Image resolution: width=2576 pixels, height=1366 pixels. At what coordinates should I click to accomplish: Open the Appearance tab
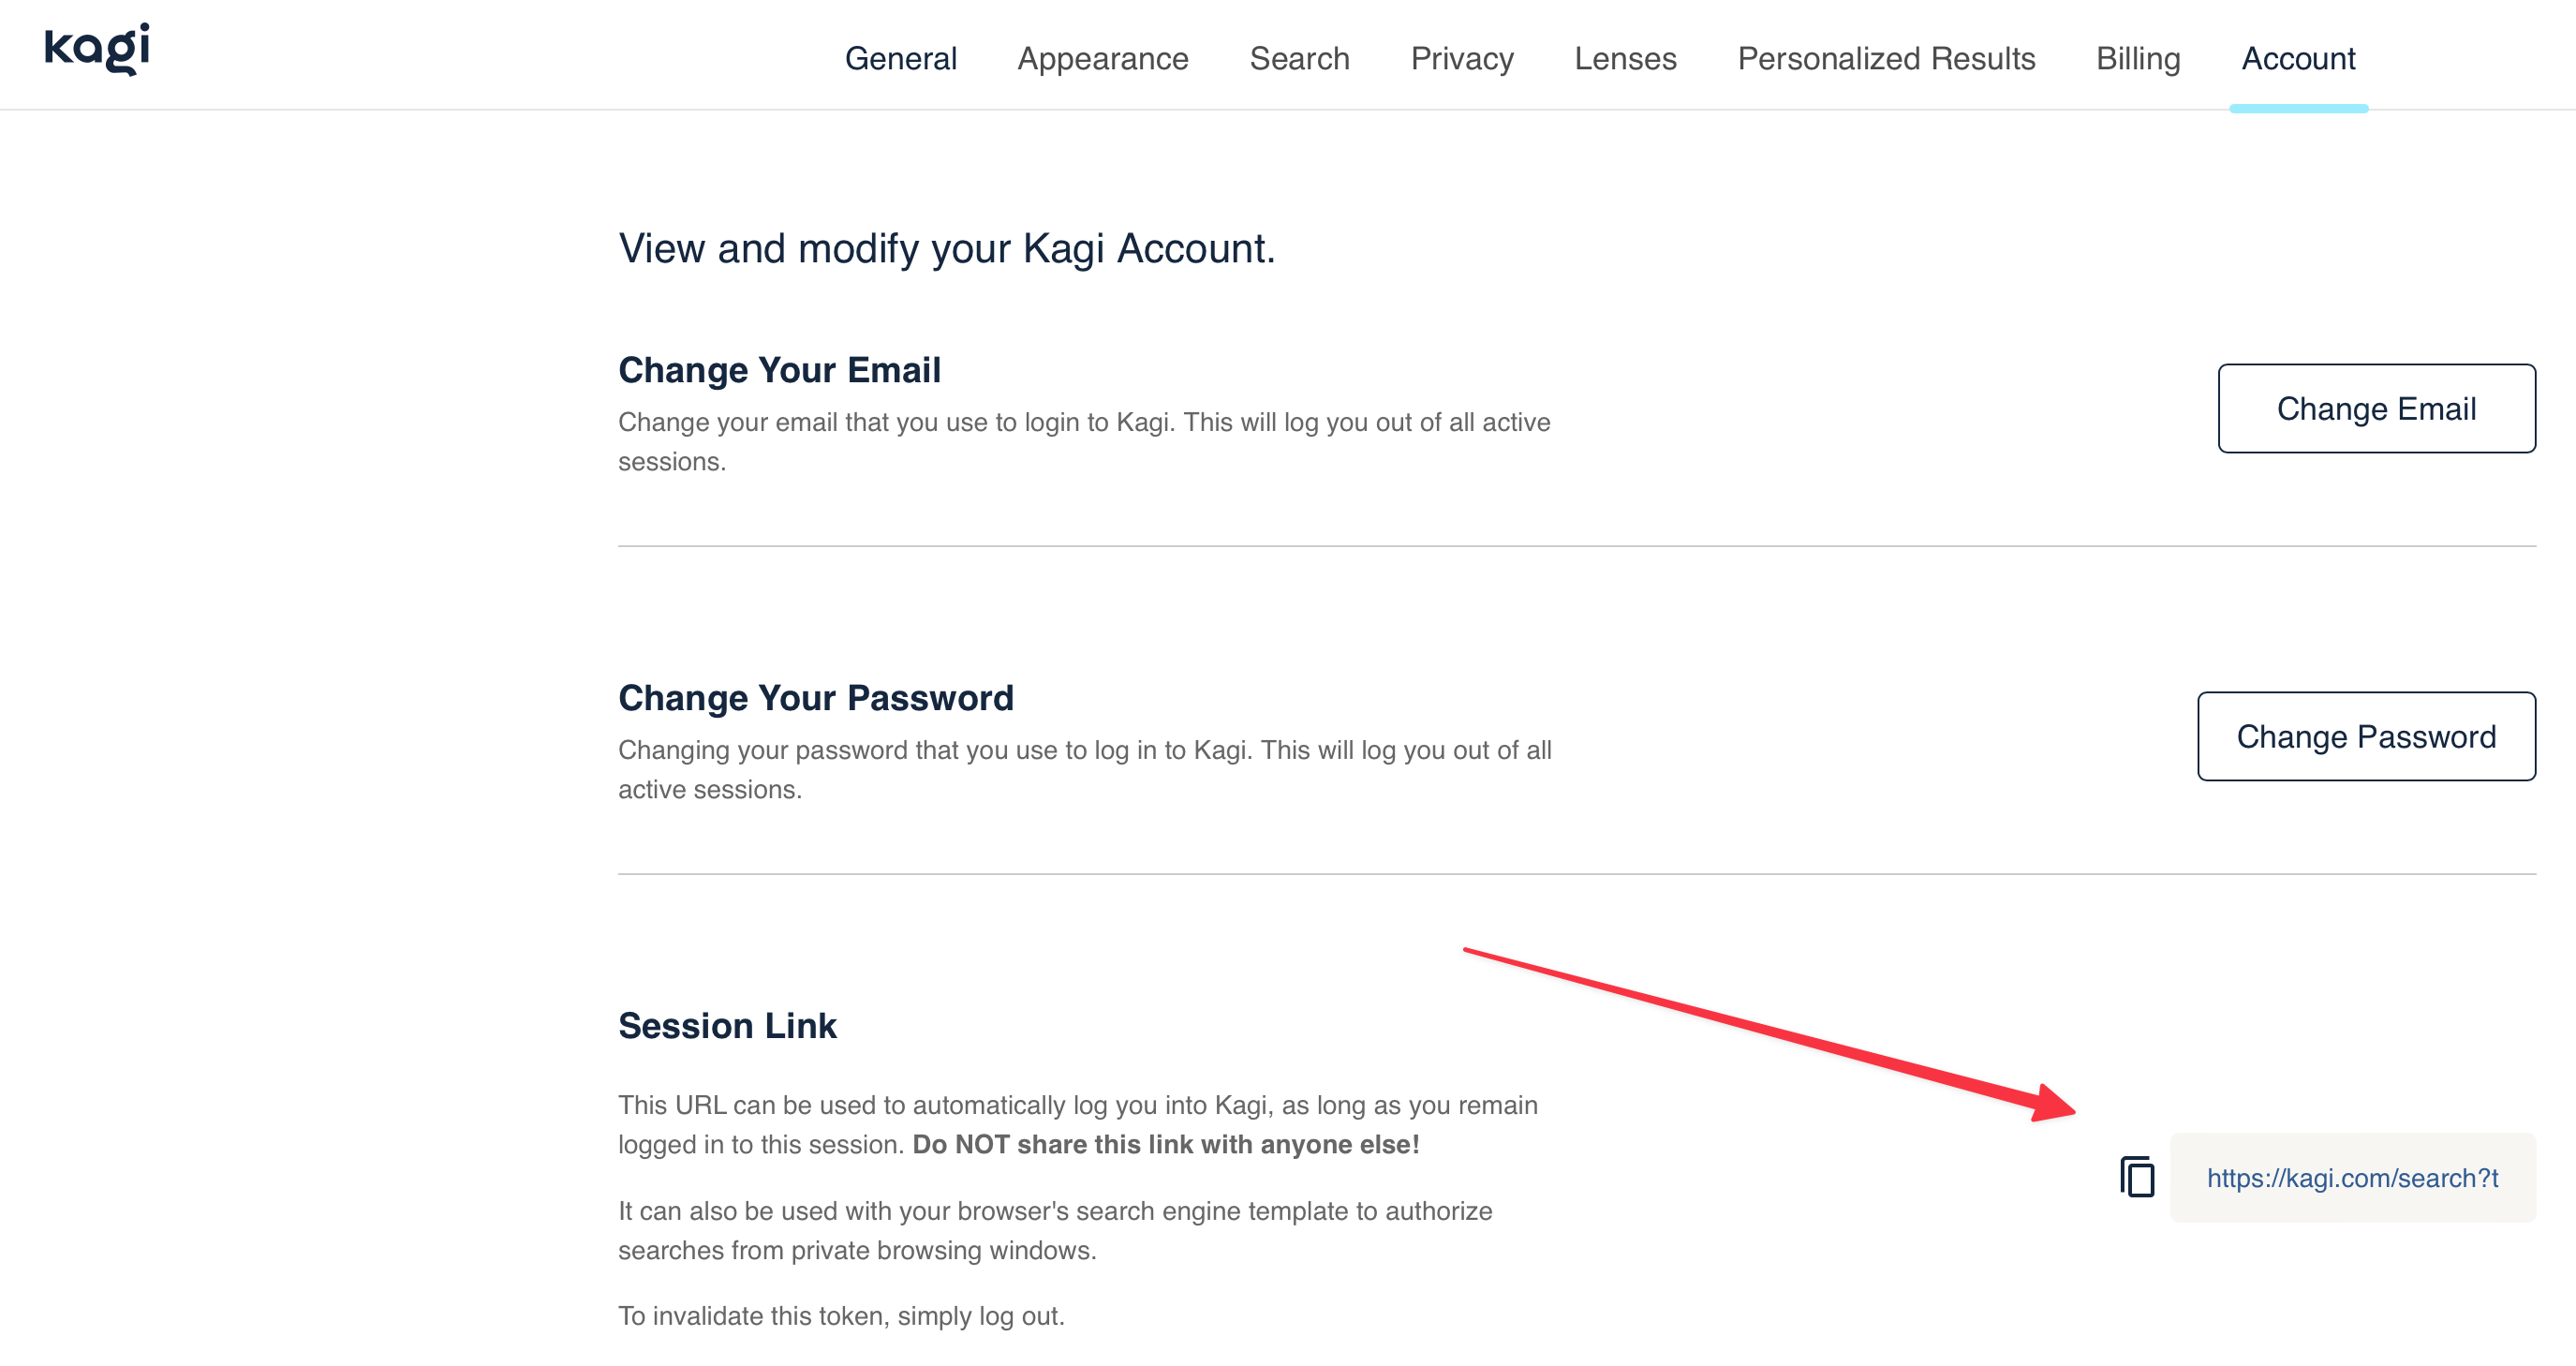1102,58
